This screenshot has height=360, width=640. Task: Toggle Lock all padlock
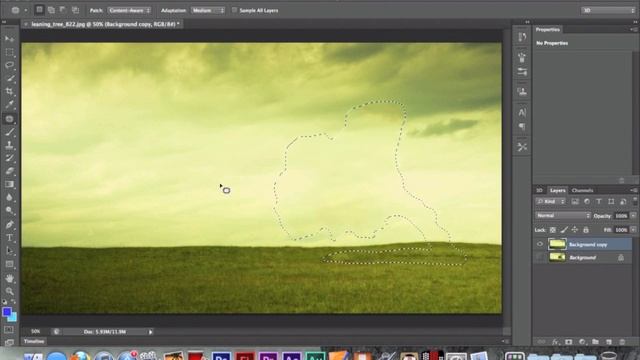pos(586,230)
